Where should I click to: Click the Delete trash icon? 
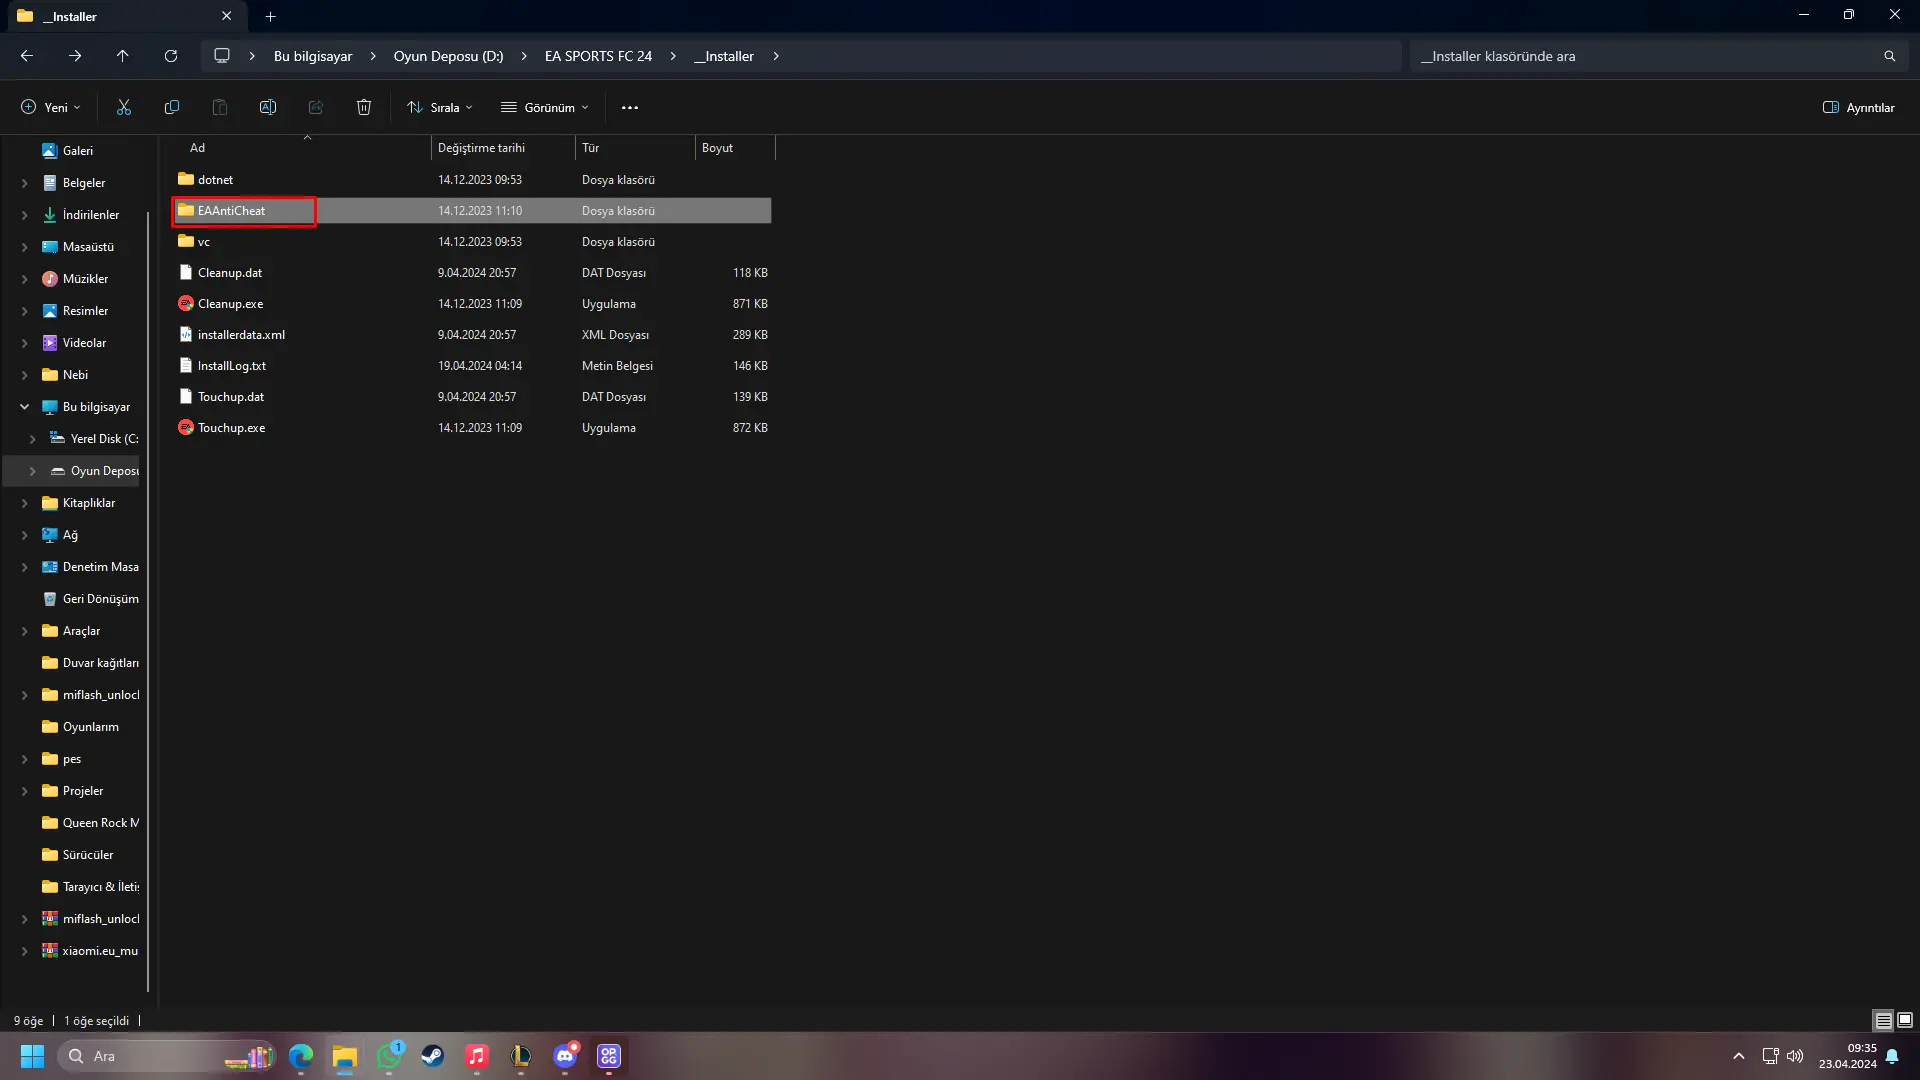coord(364,107)
